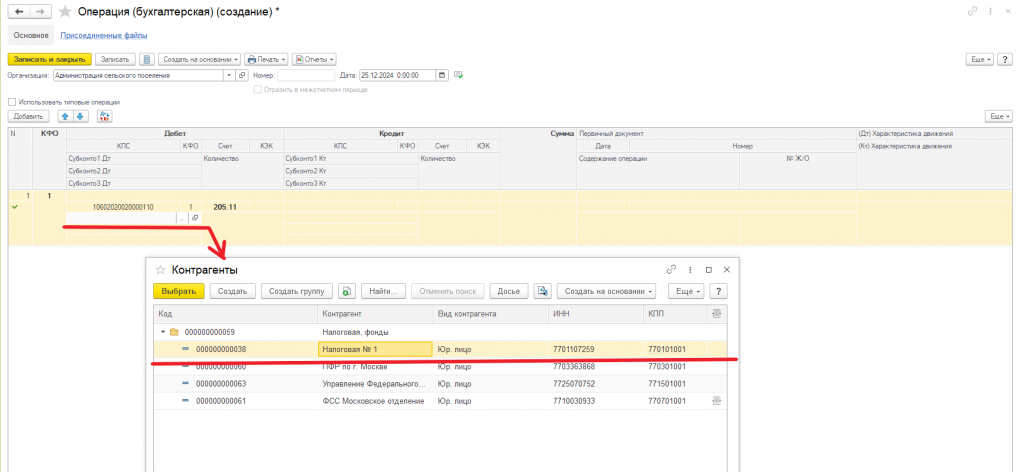The height and width of the screenshot is (472, 1024).
Task: Open the Отчеты dropdown
Action: 314,59
